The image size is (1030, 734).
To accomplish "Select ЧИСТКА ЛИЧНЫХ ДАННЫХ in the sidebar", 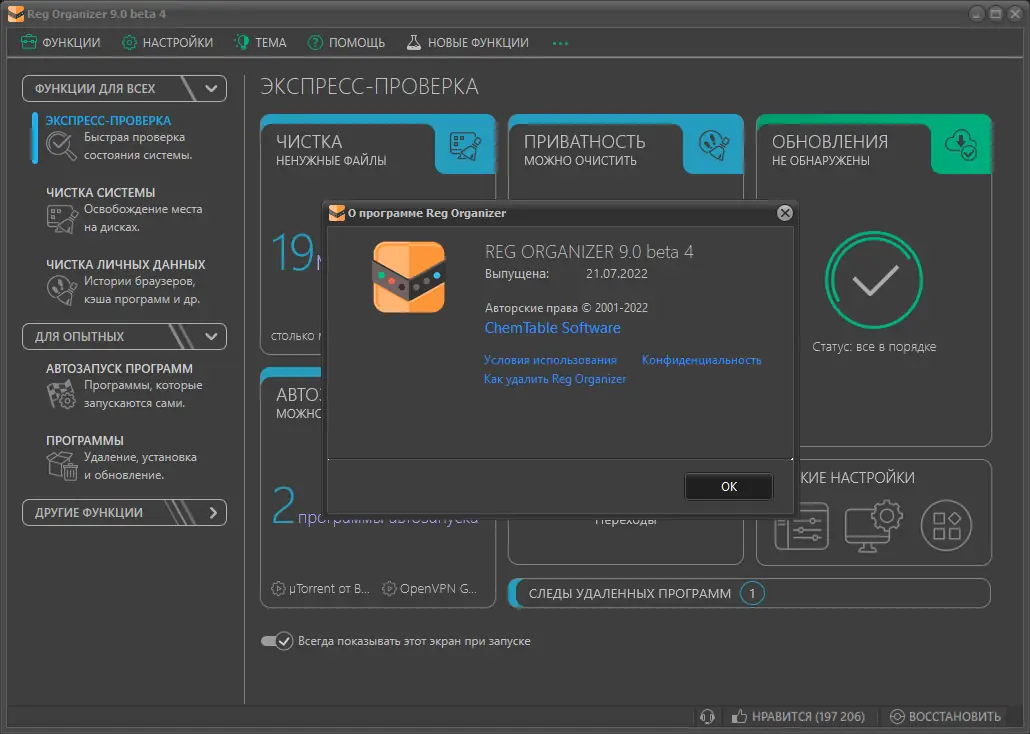I will [x=125, y=264].
